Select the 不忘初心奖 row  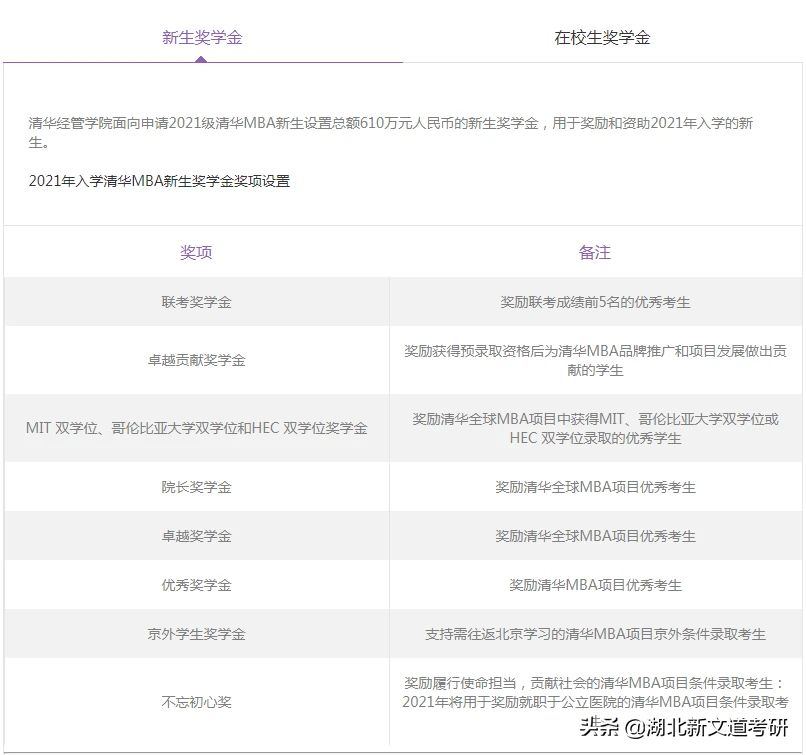point(197,700)
